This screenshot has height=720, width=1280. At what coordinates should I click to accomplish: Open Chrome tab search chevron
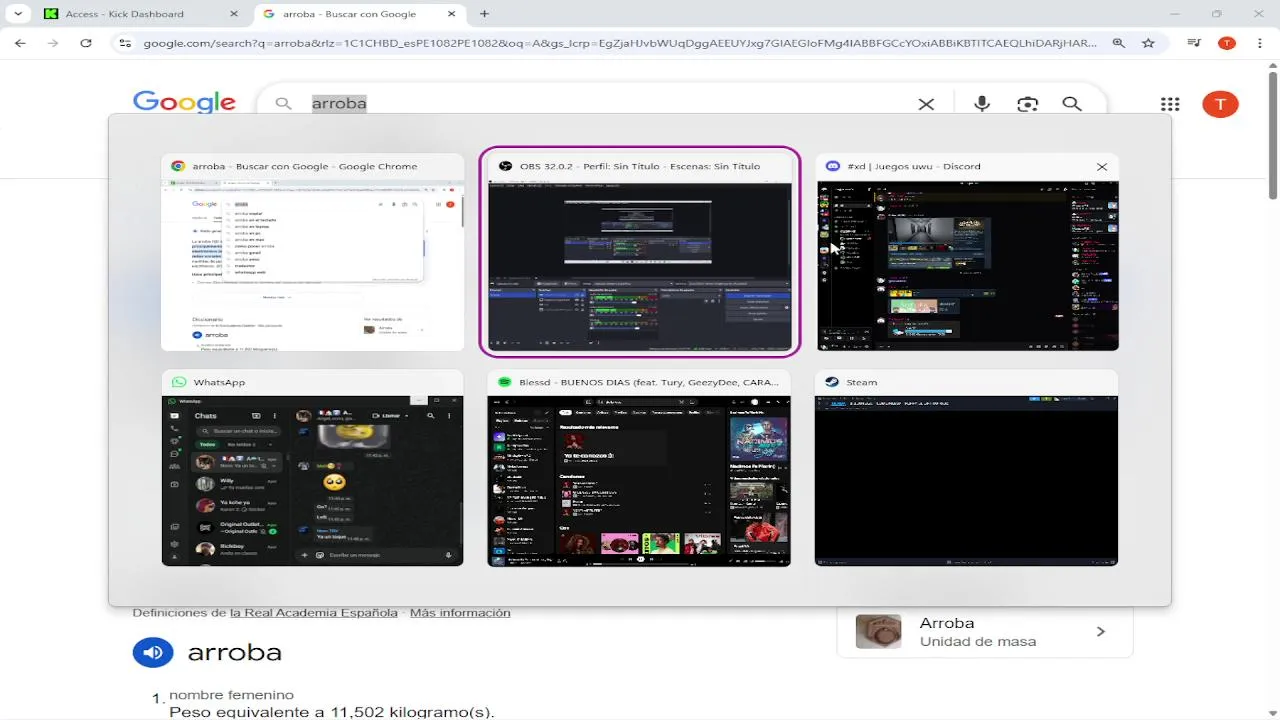[18, 14]
